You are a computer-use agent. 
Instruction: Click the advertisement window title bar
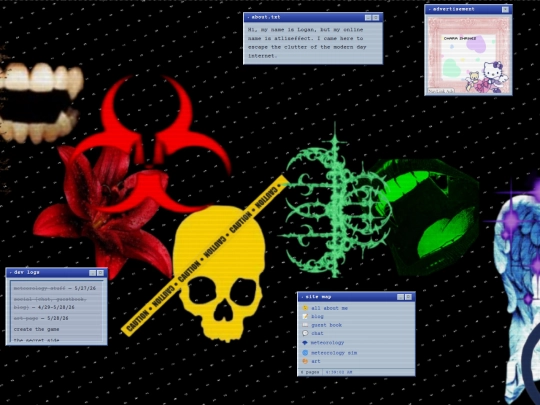pos(468,9)
